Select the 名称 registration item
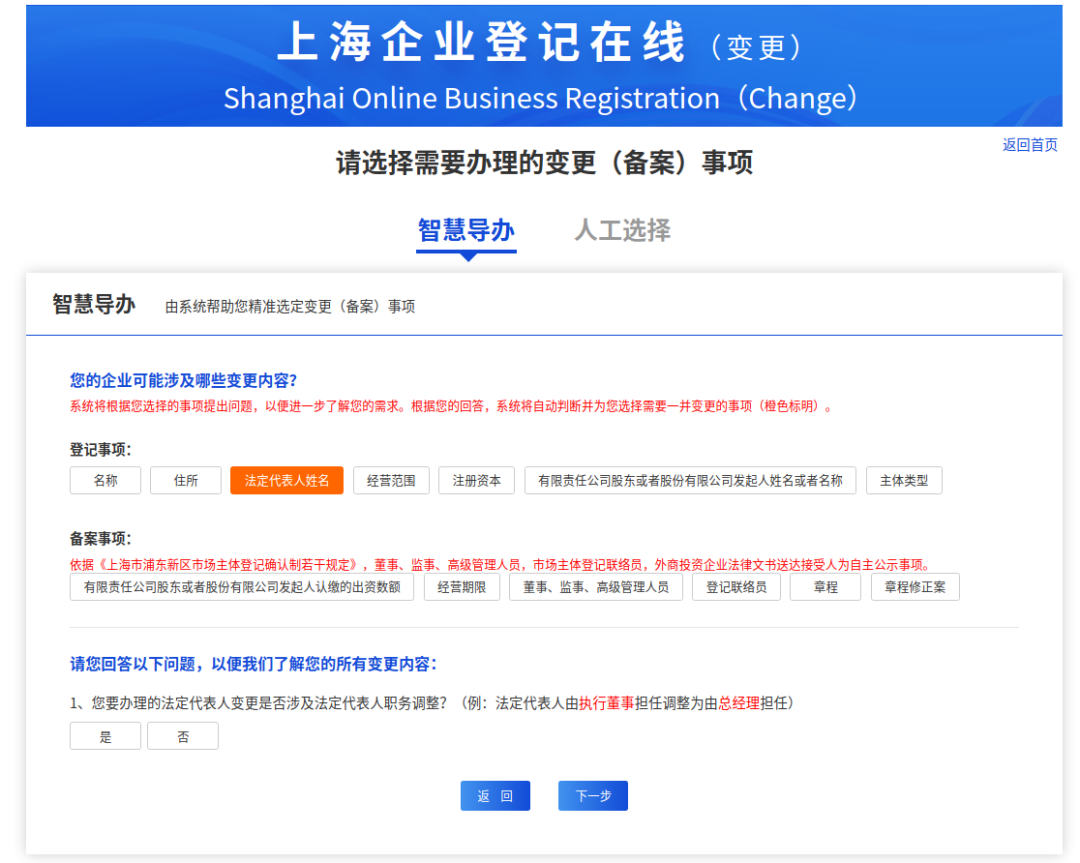Viewport: 1080px width, 863px height. click(105, 481)
